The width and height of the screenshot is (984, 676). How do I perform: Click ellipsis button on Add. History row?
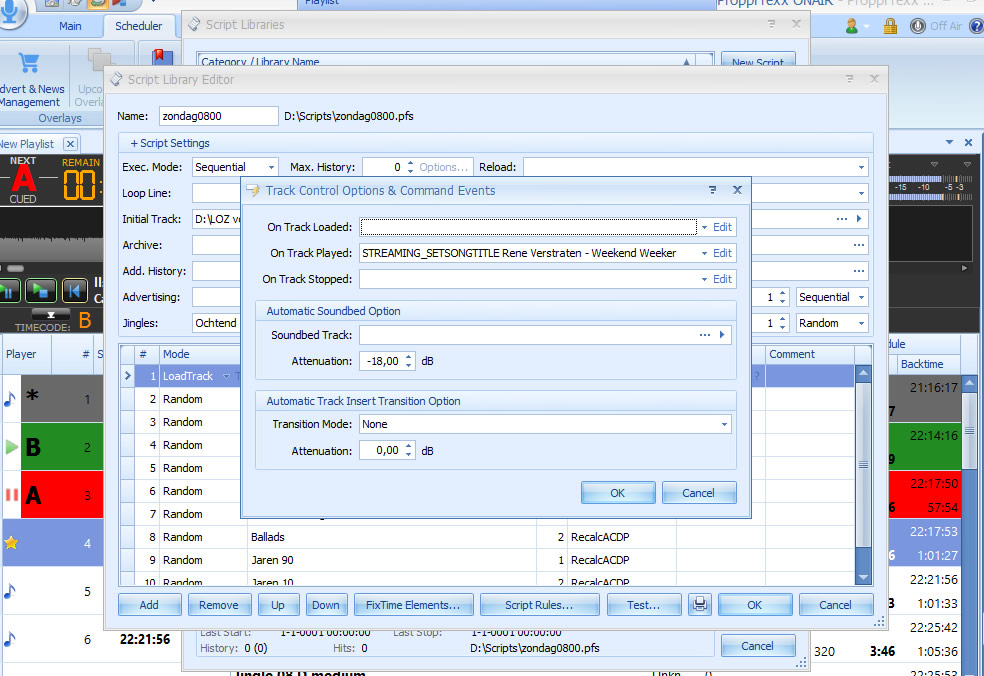point(858,271)
